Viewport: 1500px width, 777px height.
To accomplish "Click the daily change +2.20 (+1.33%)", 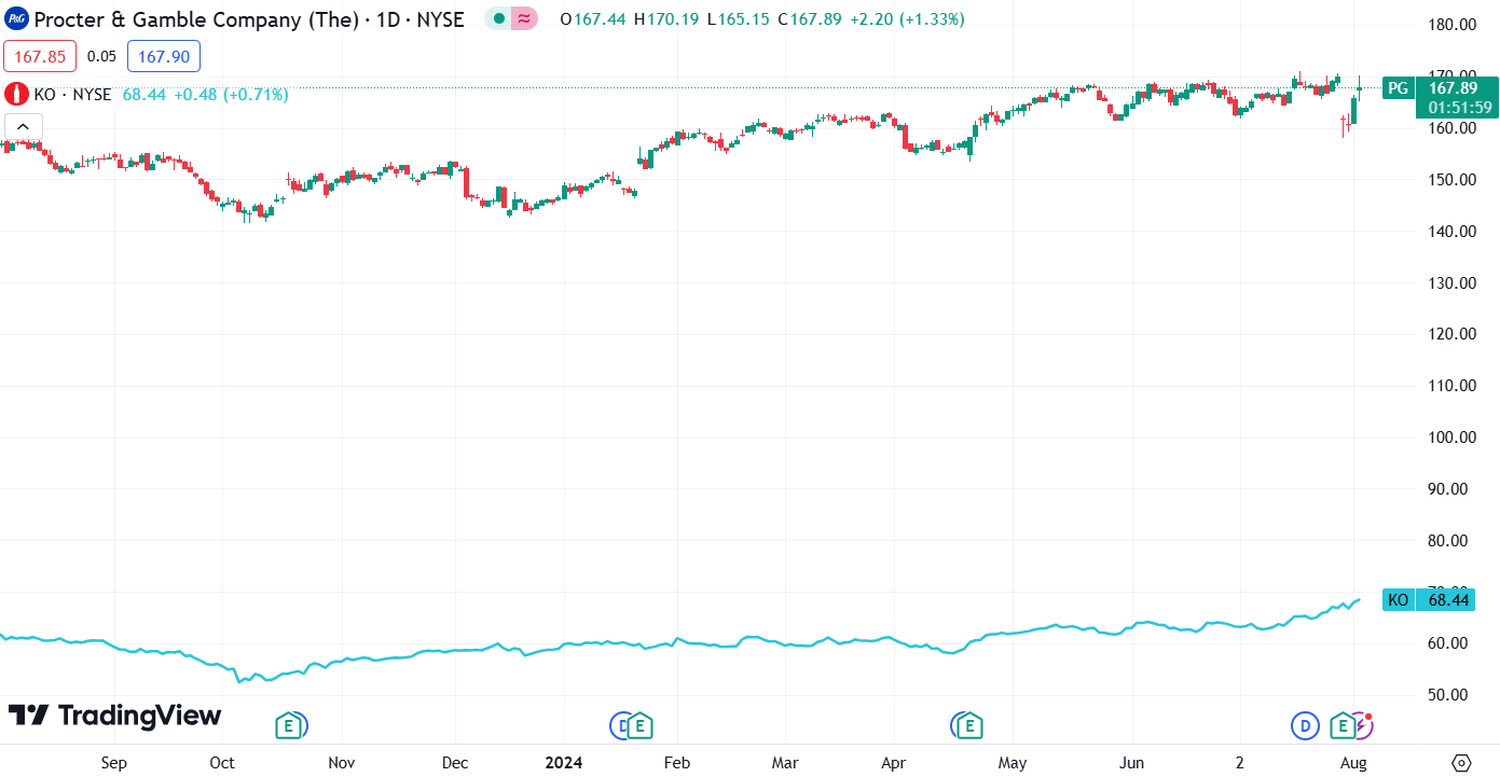I will coord(907,18).
